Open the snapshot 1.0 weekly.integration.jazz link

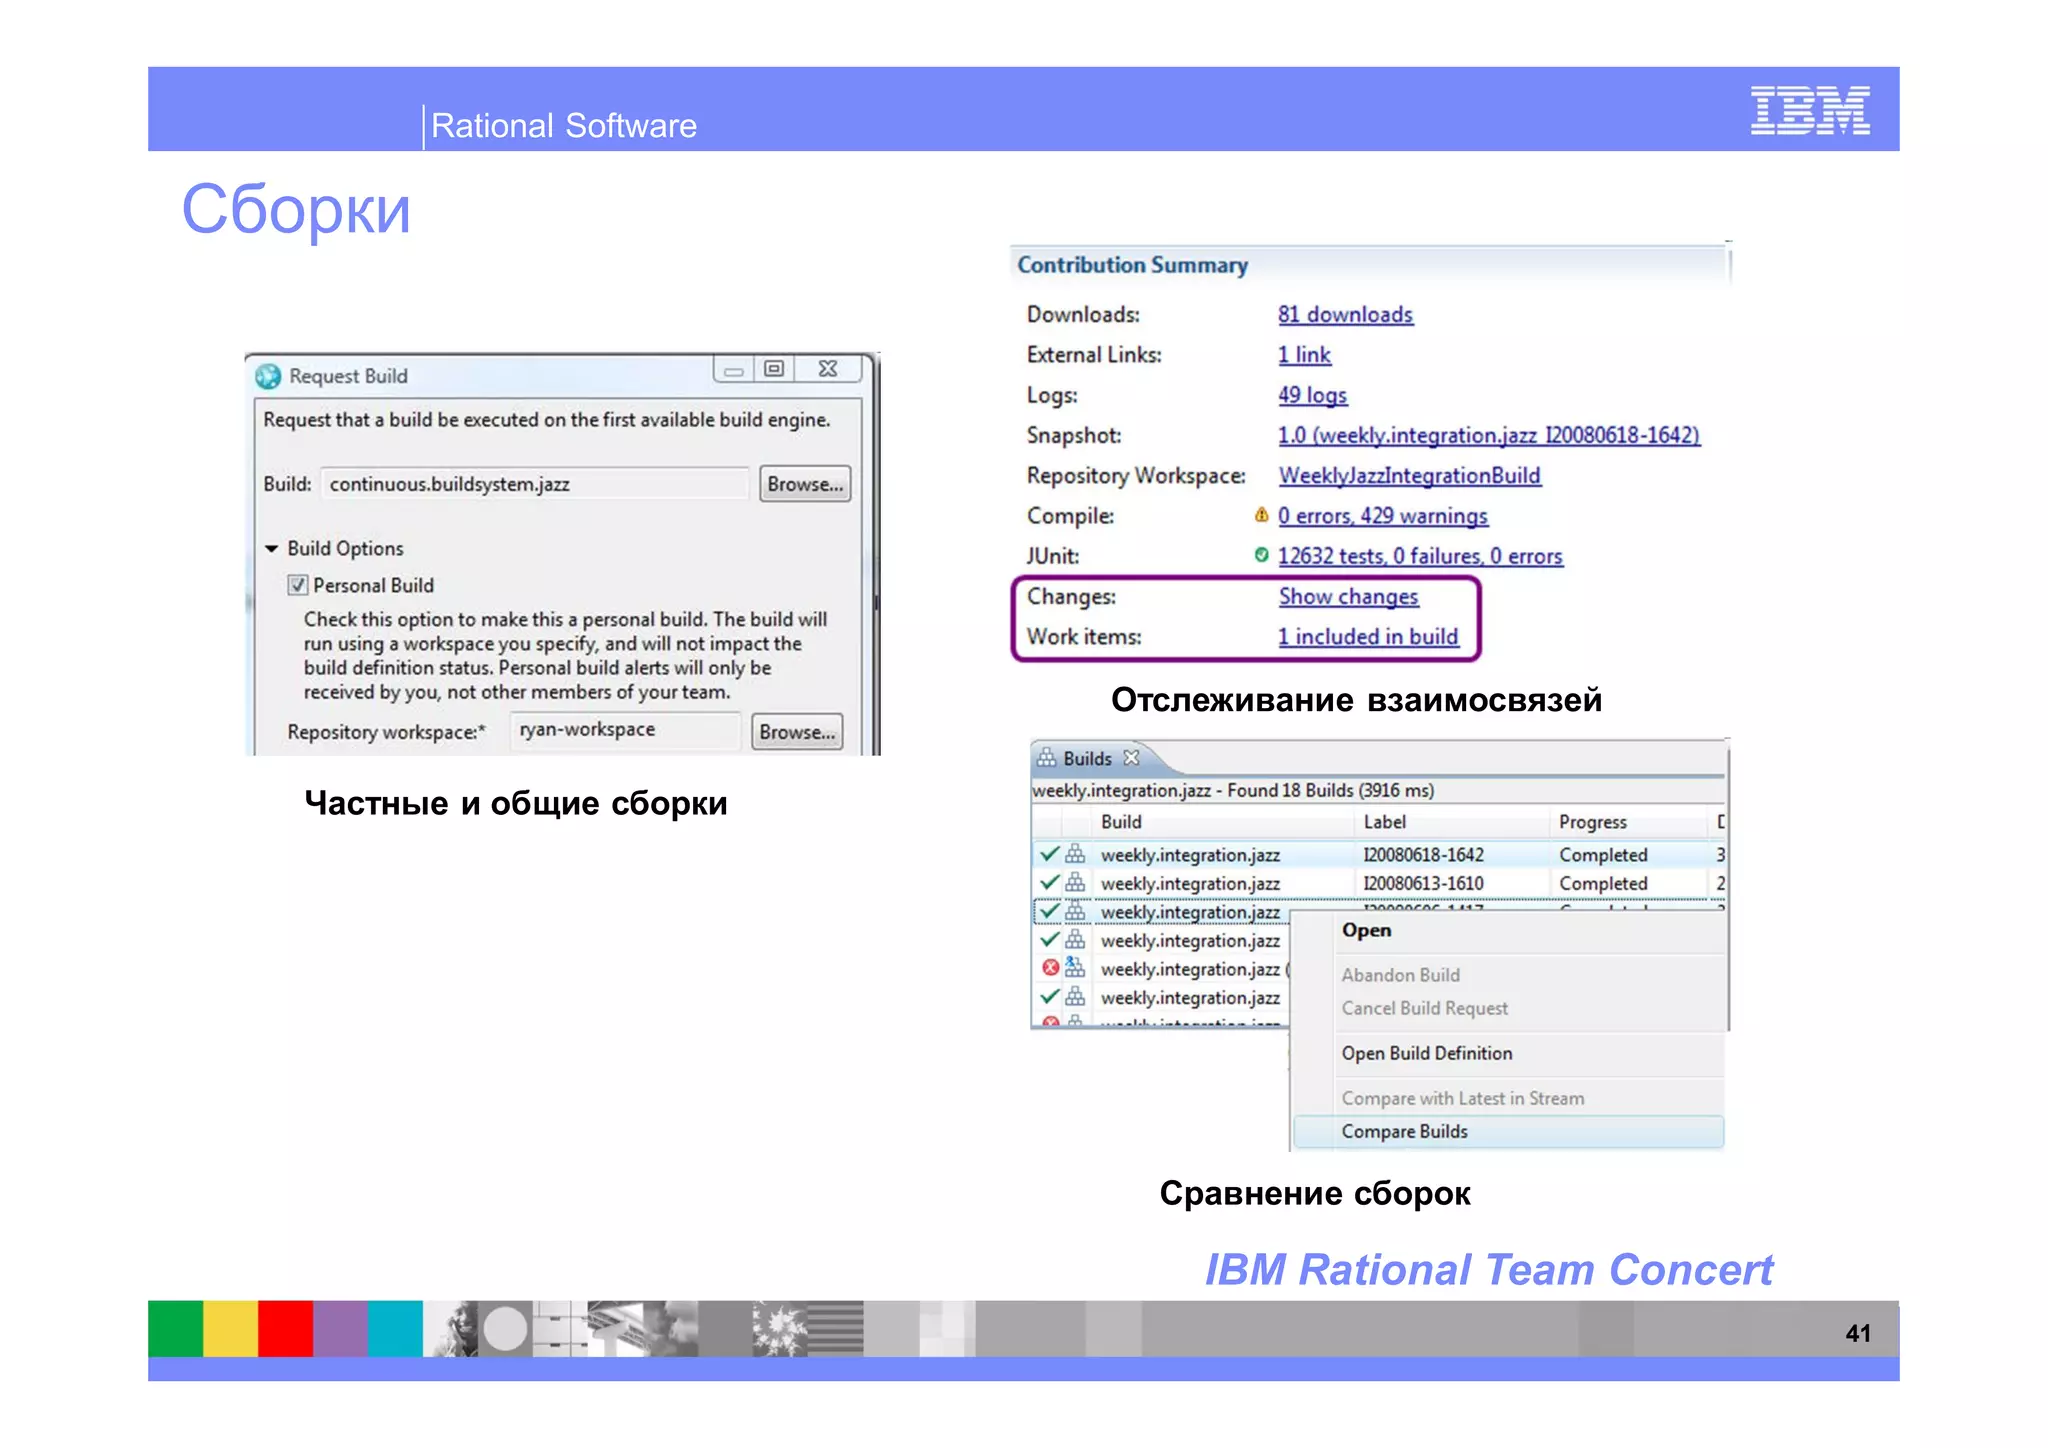(1489, 435)
